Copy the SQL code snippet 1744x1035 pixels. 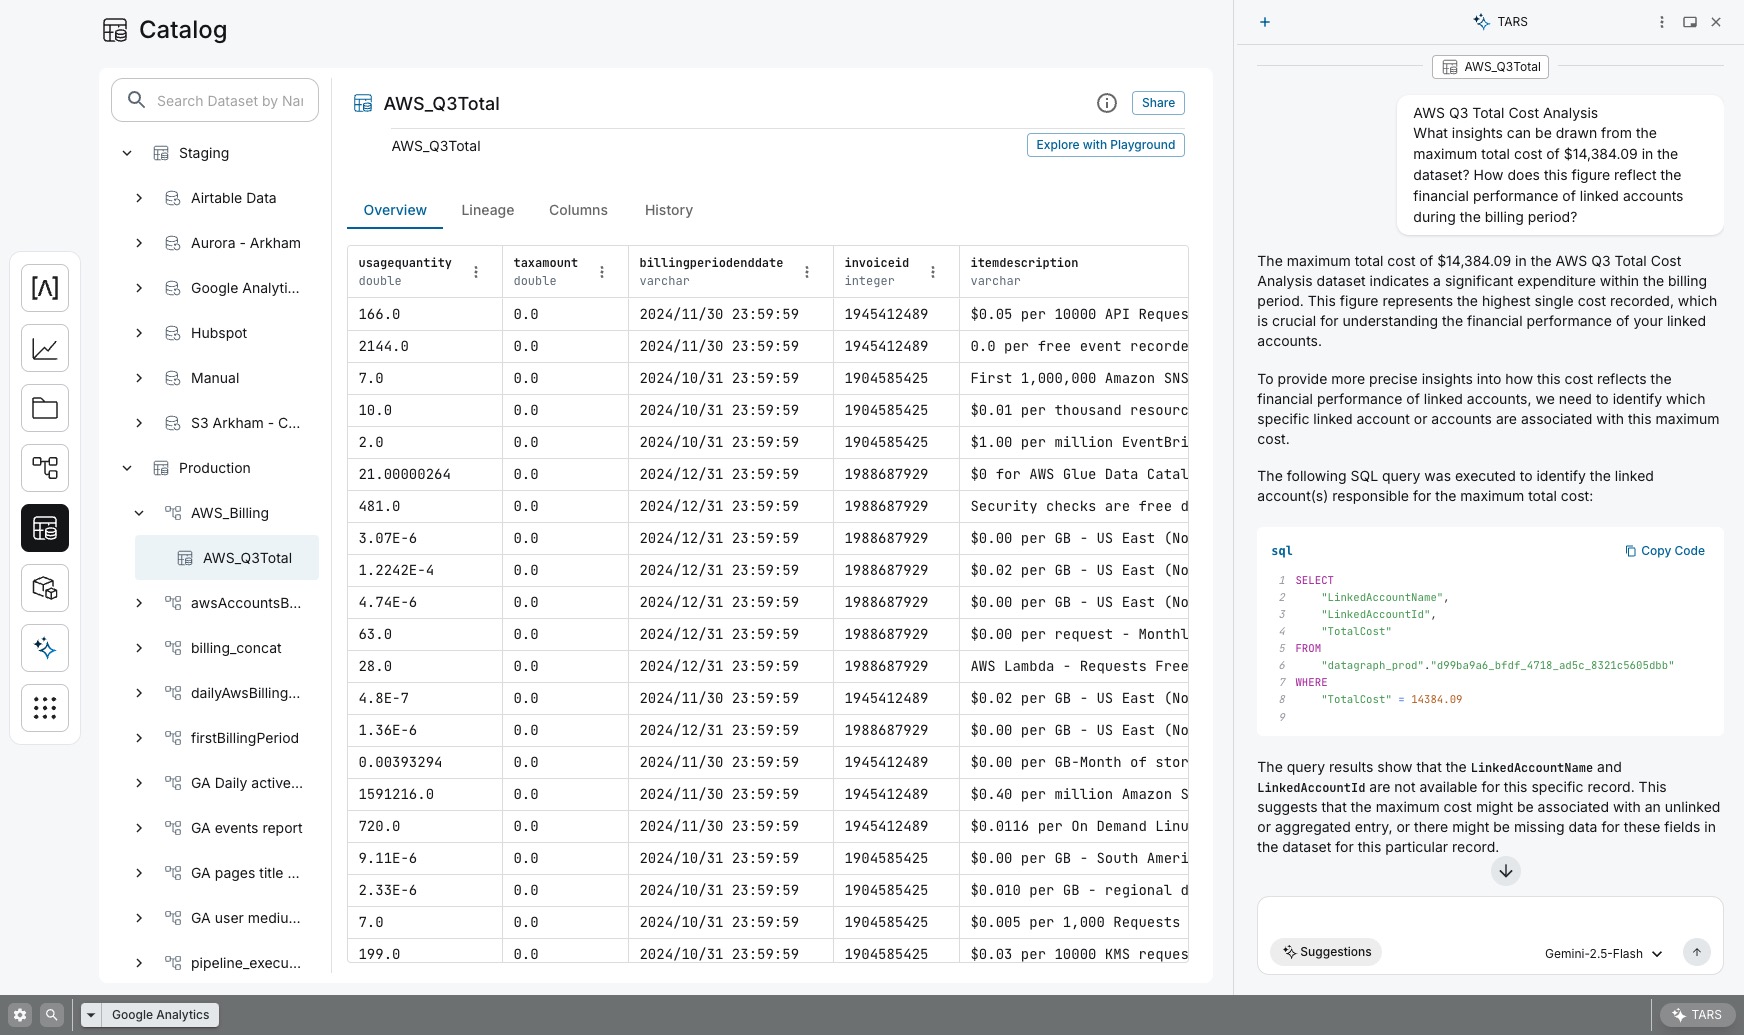click(x=1665, y=551)
